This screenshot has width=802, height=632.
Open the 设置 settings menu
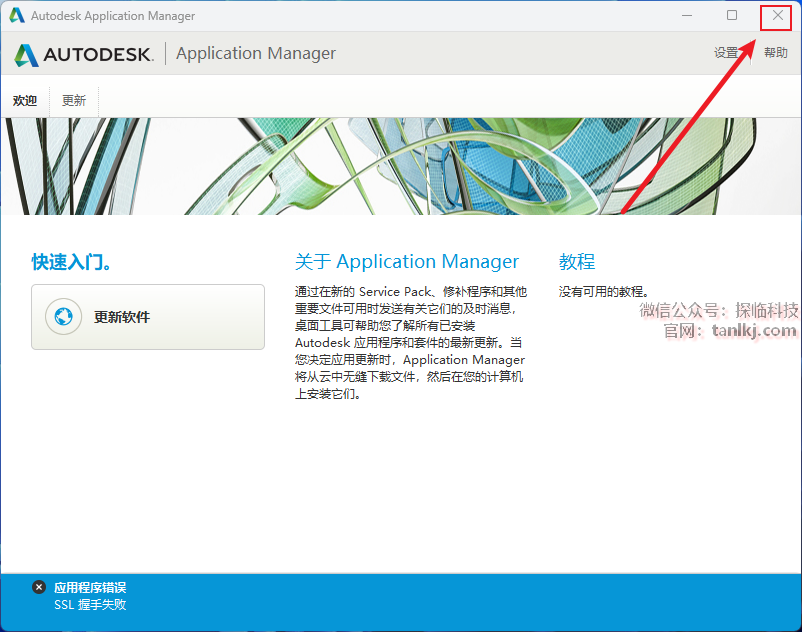tap(726, 53)
